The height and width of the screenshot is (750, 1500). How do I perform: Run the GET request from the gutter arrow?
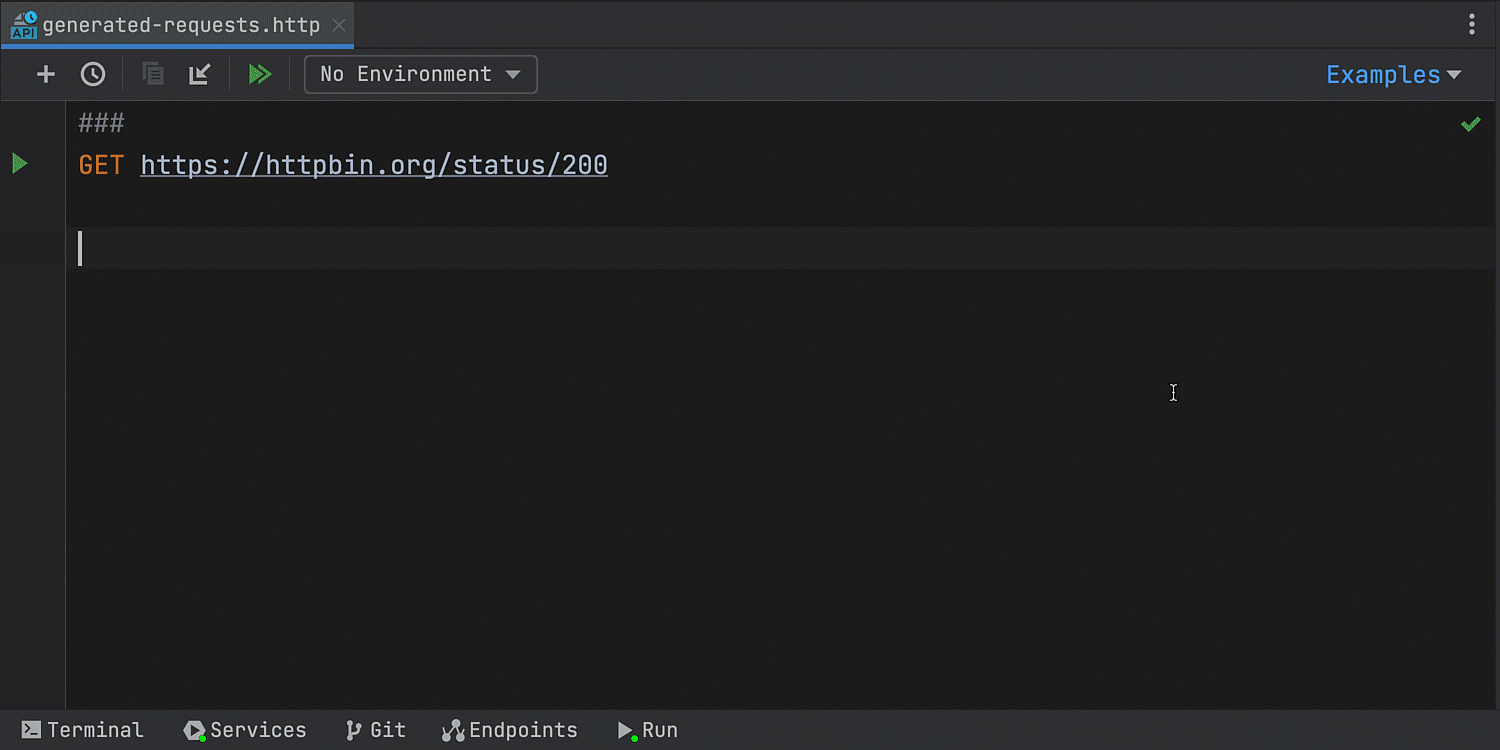[19, 163]
